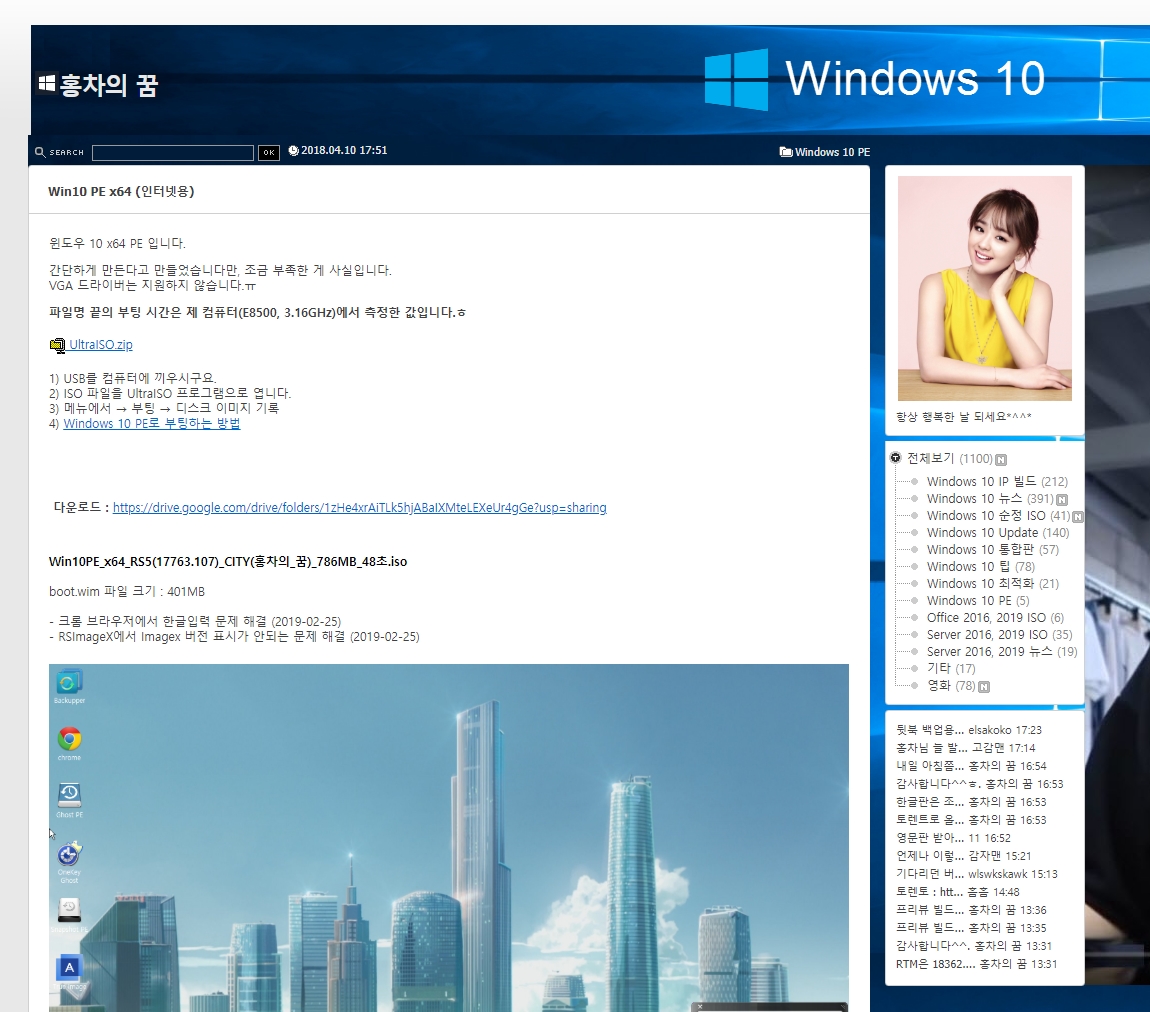Open the Windows 10 PE (5) tree category
The width and height of the screenshot is (1150, 1012).
click(x=978, y=601)
